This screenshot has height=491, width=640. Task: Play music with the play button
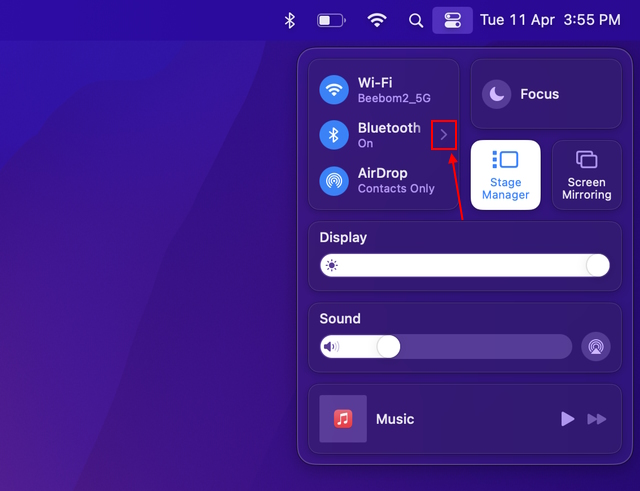click(567, 419)
